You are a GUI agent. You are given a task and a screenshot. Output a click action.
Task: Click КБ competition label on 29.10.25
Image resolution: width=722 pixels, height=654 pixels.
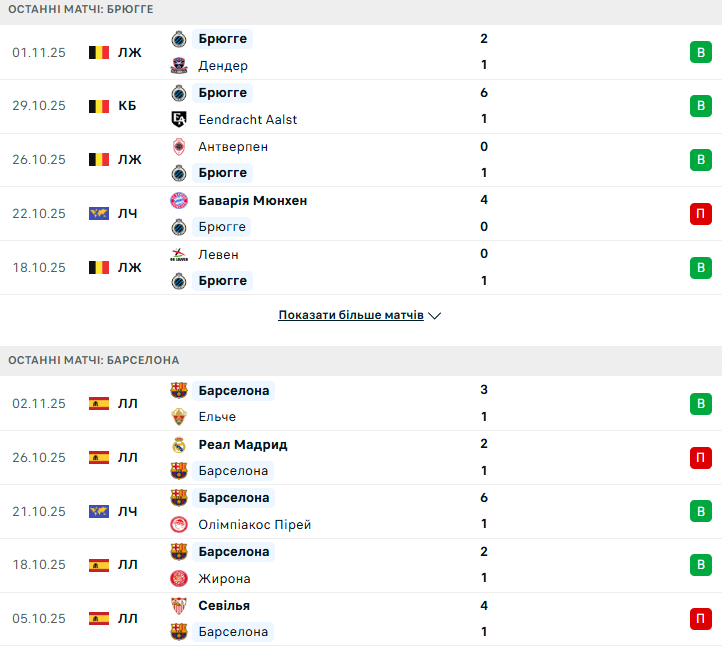point(127,106)
